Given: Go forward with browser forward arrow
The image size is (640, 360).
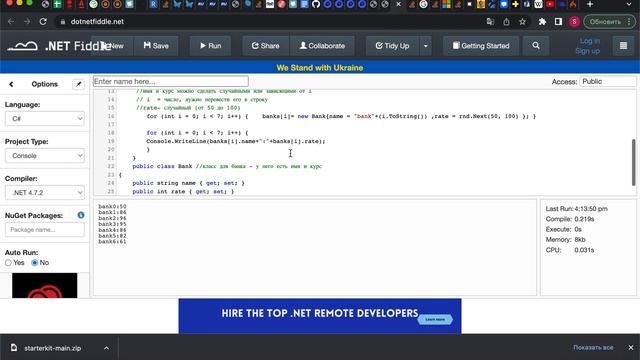Looking at the screenshot, I should [x=27, y=22].
